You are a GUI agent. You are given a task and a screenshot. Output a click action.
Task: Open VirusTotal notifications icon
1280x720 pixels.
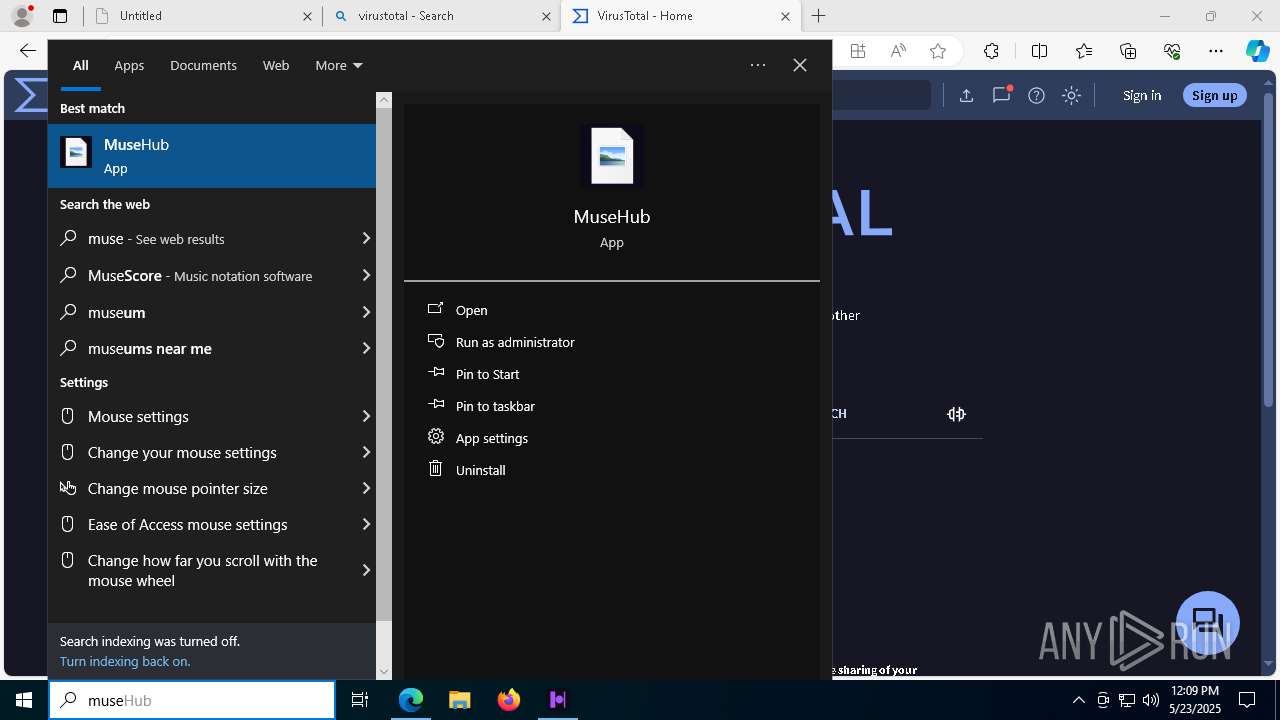coord(1001,95)
